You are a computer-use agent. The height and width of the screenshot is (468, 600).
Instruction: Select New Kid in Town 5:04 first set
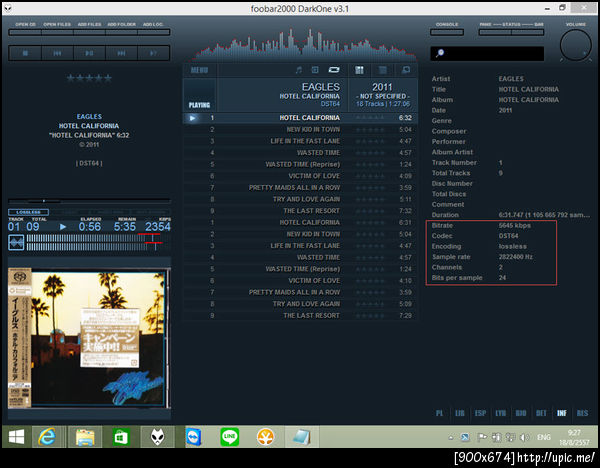pyautogui.click(x=300, y=130)
